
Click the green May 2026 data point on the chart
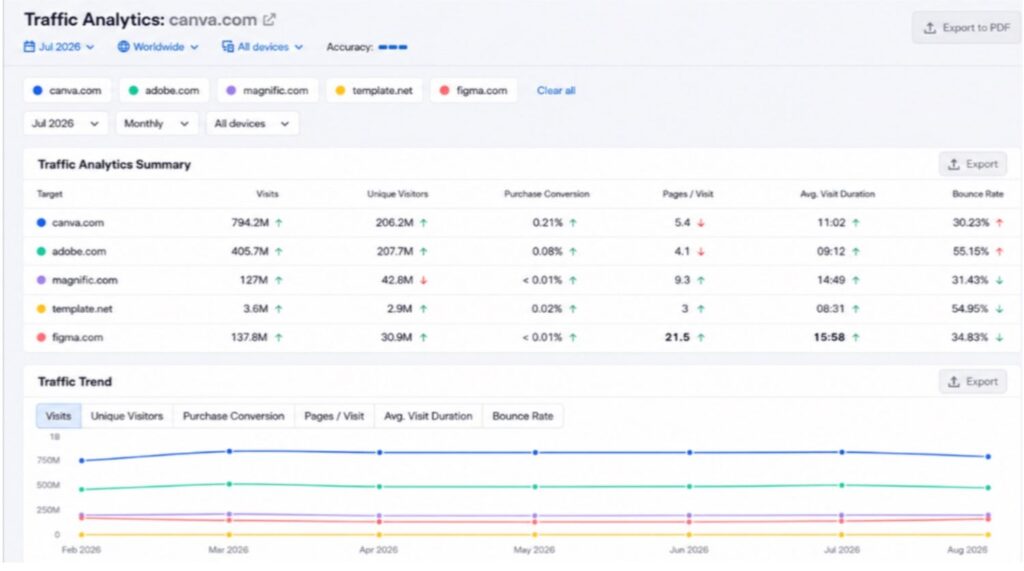click(535, 487)
